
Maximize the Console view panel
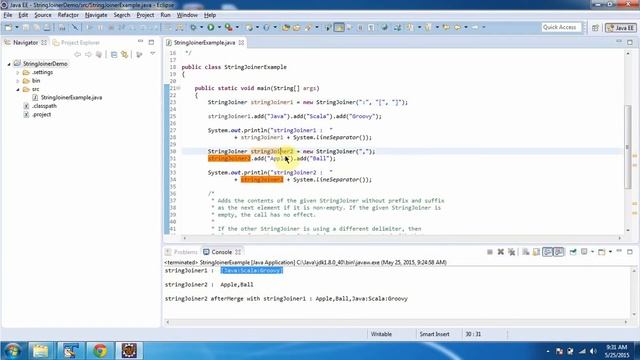pos(630,251)
